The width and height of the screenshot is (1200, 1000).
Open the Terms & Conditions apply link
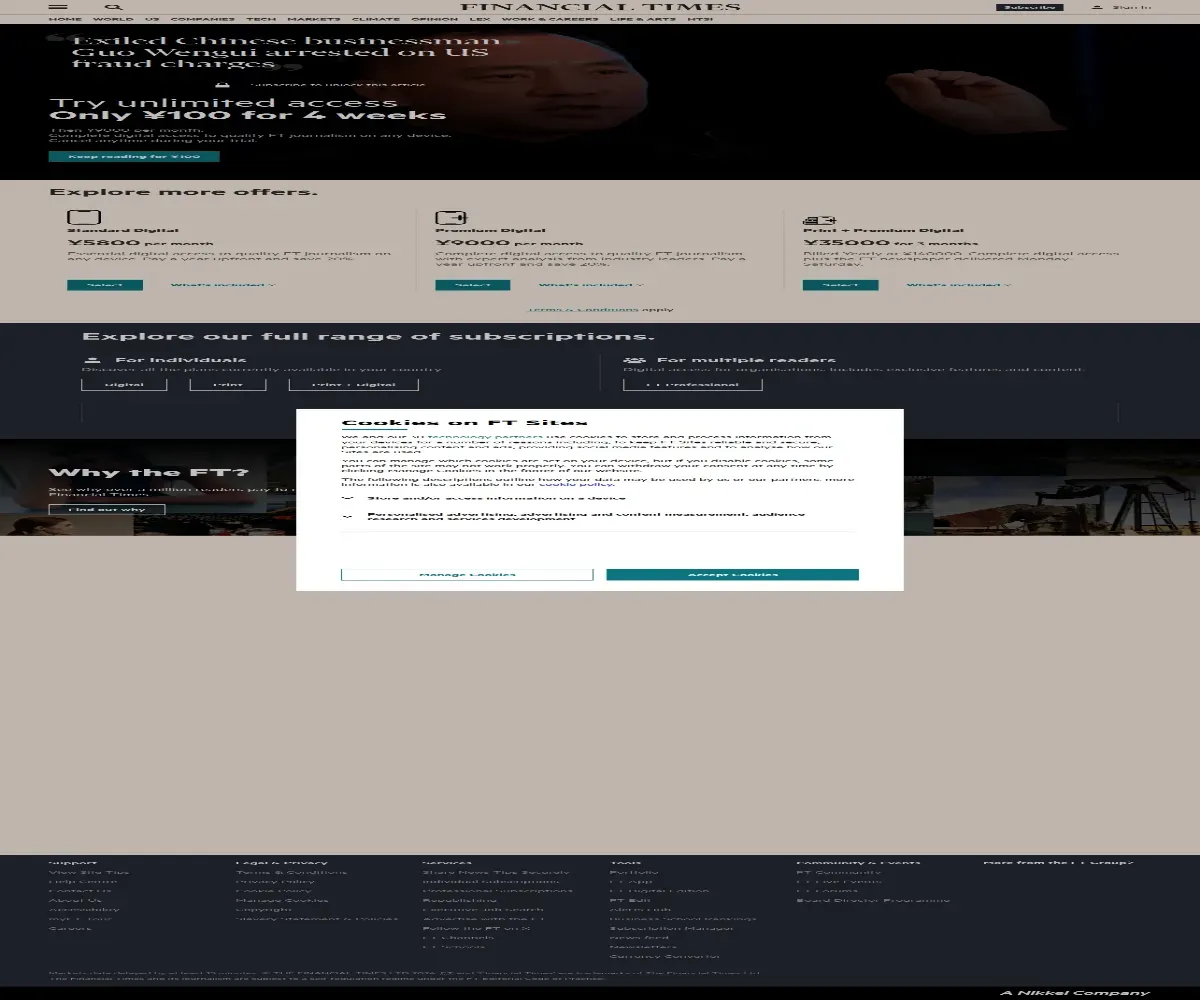pyautogui.click(x=583, y=309)
